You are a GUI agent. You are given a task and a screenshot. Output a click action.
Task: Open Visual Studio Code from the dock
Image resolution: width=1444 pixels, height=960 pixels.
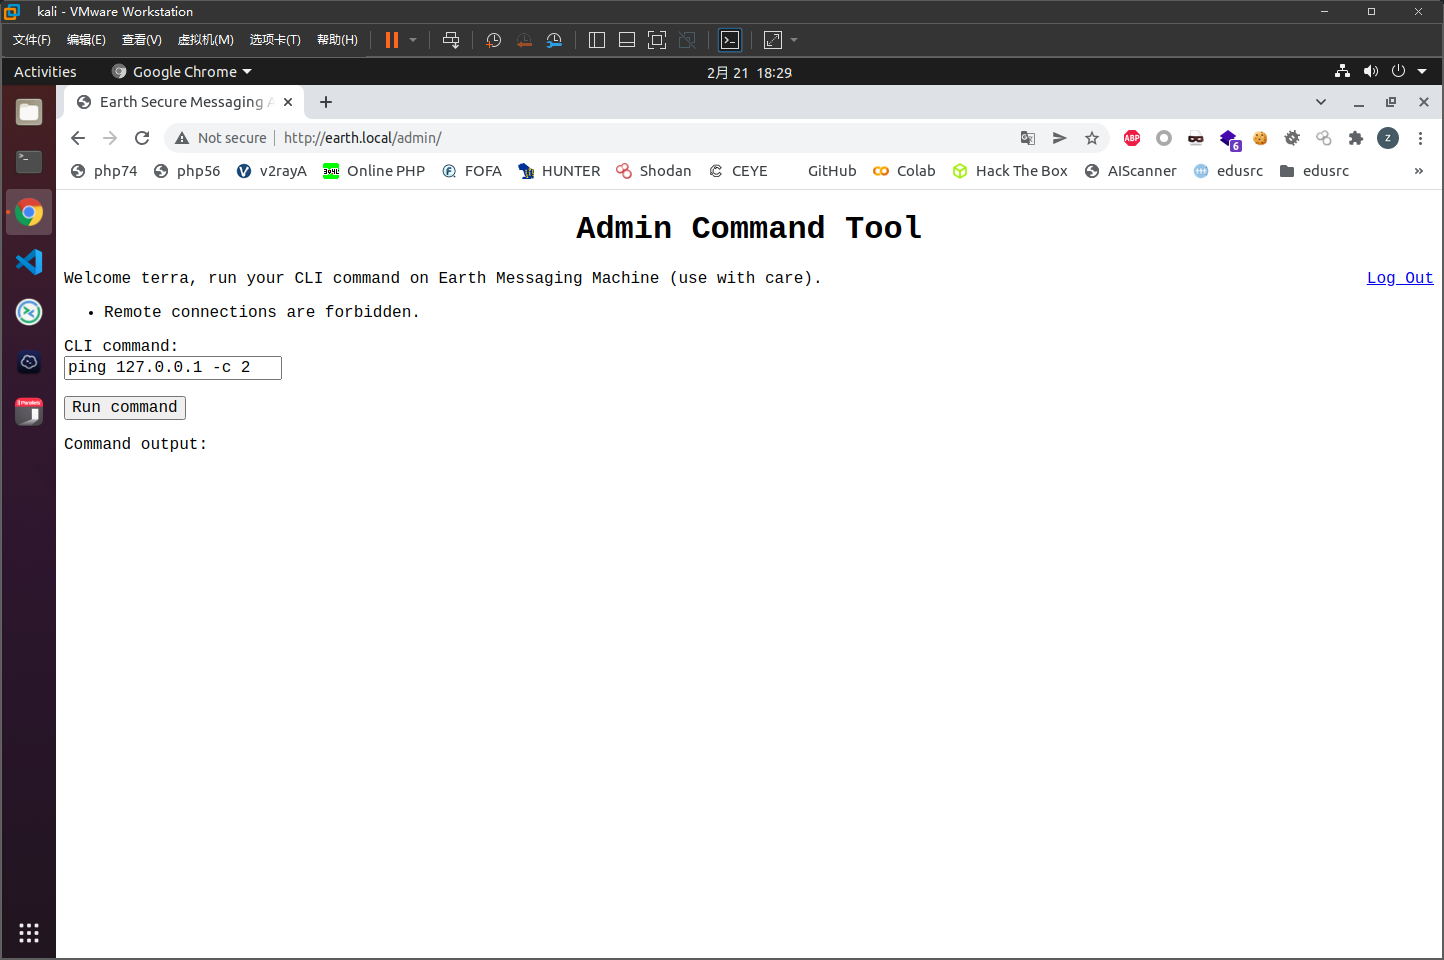pyautogui.click(x=29, y=262)
